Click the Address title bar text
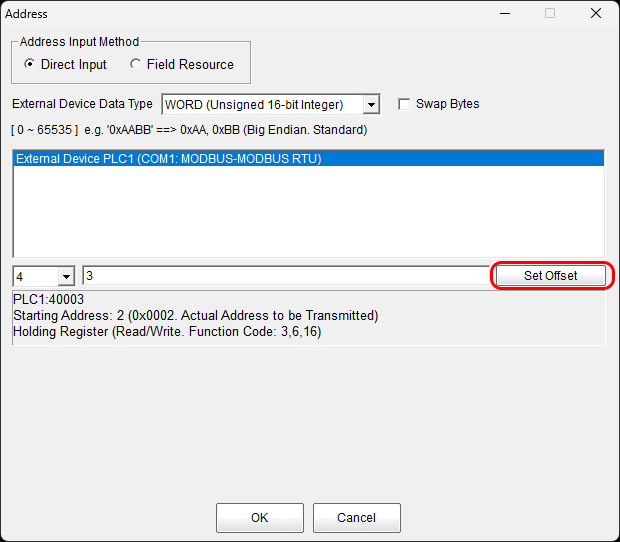The image size is (620, 542). [x=27, y=14]
